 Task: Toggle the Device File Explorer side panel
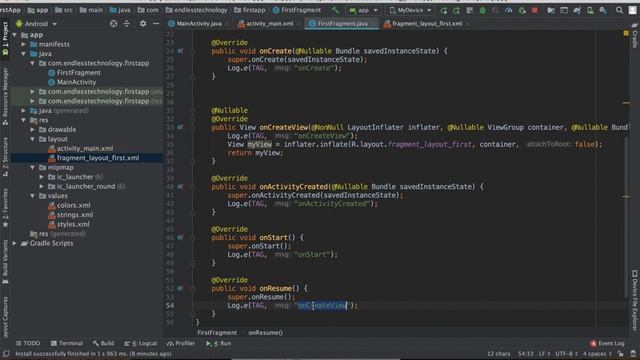pyautogui.click(x=635, y=300)
